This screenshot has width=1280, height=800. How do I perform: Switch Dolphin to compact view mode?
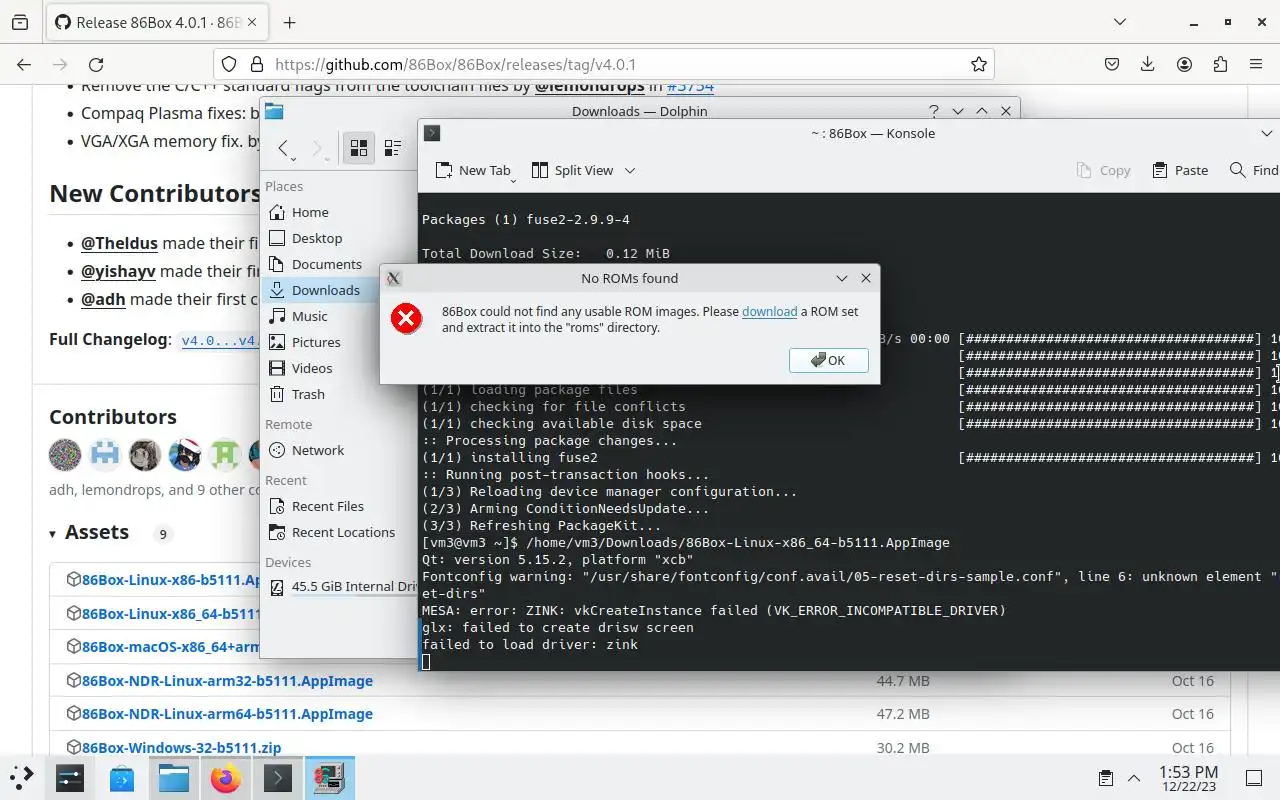[392, 148]
